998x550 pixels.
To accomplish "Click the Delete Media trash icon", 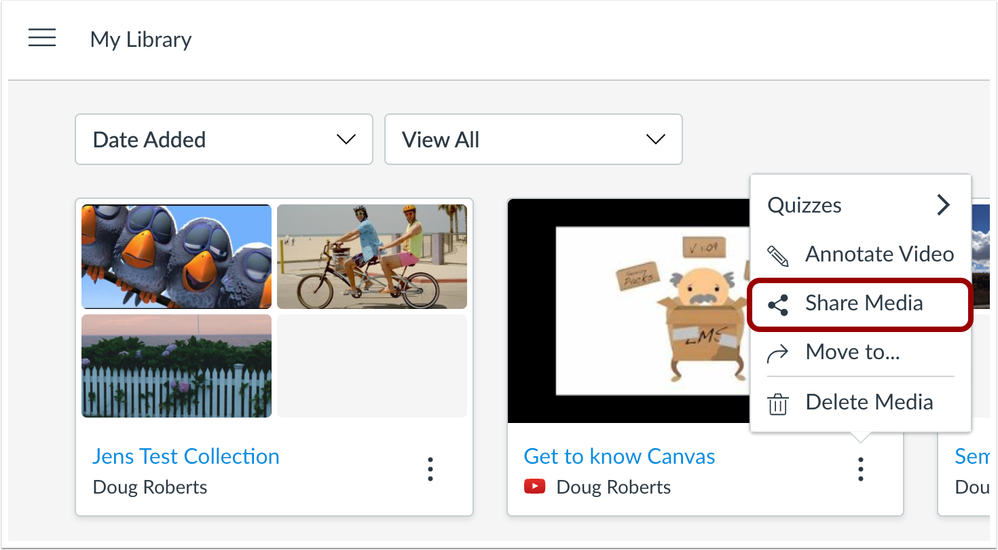I will tap(778, 403).
